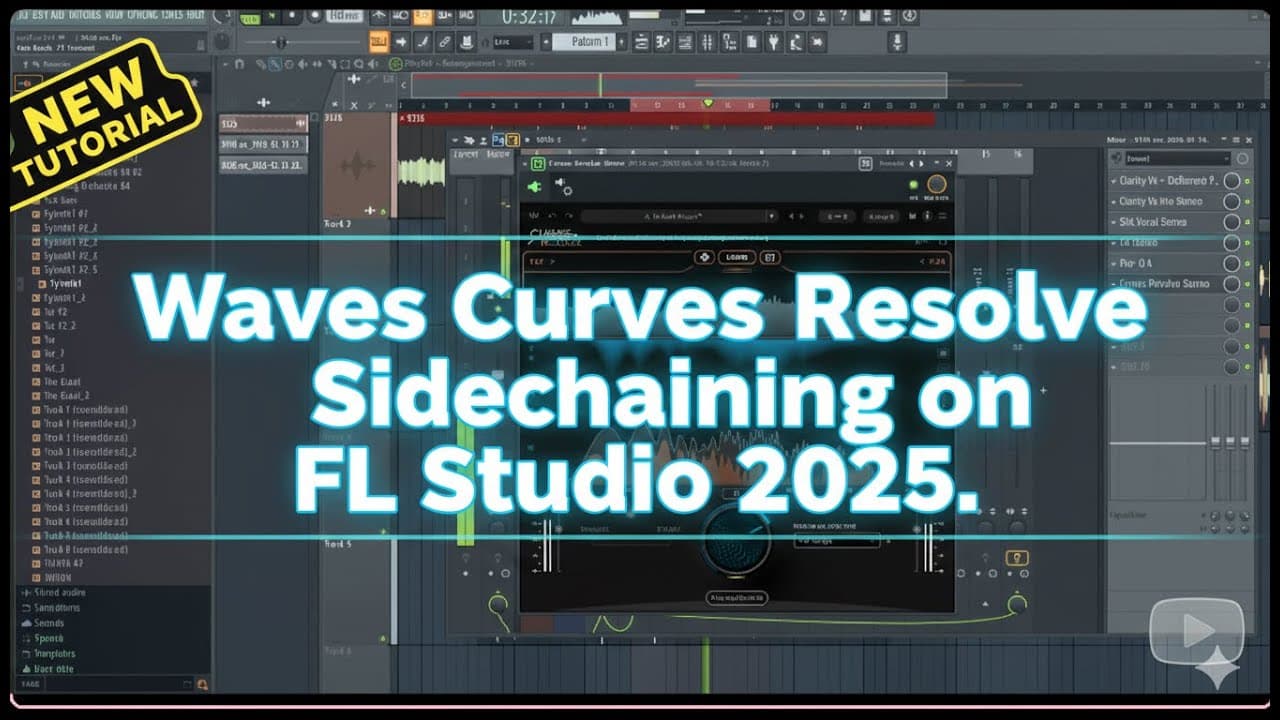The width and height of the screenshot is (1280, 720).
Task: Toggle the green LED in plugin header
Action: [x=913, y=185]
